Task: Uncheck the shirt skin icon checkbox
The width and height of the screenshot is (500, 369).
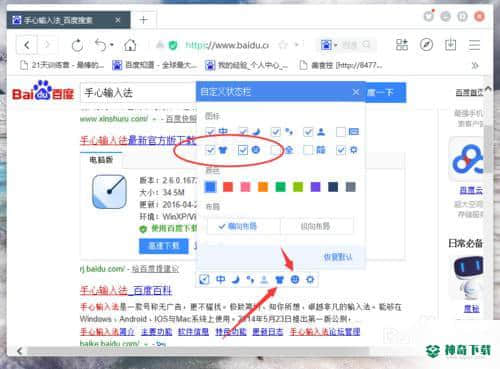Action: [210, 150]
